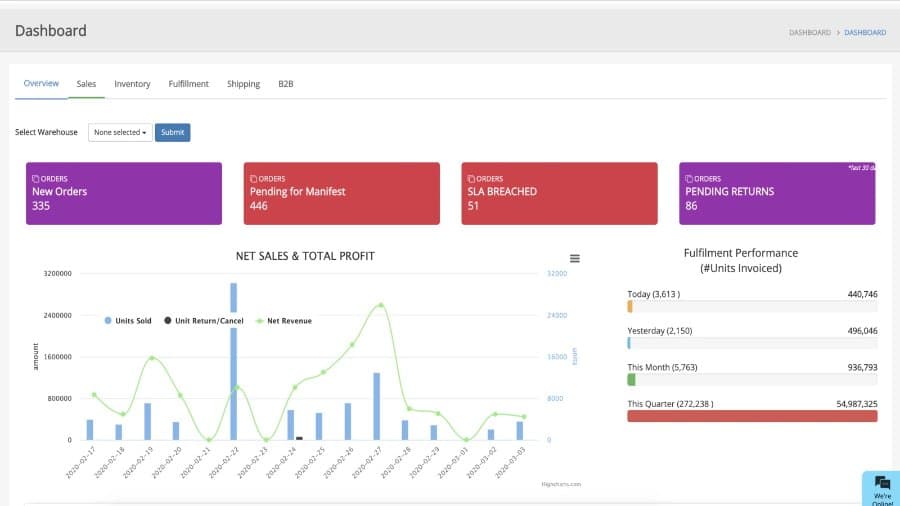This screenshot has width=900, height=506.
Task: Click the NET SALES & TOTAL PROFIT title
Action: (x=305, y=256)
